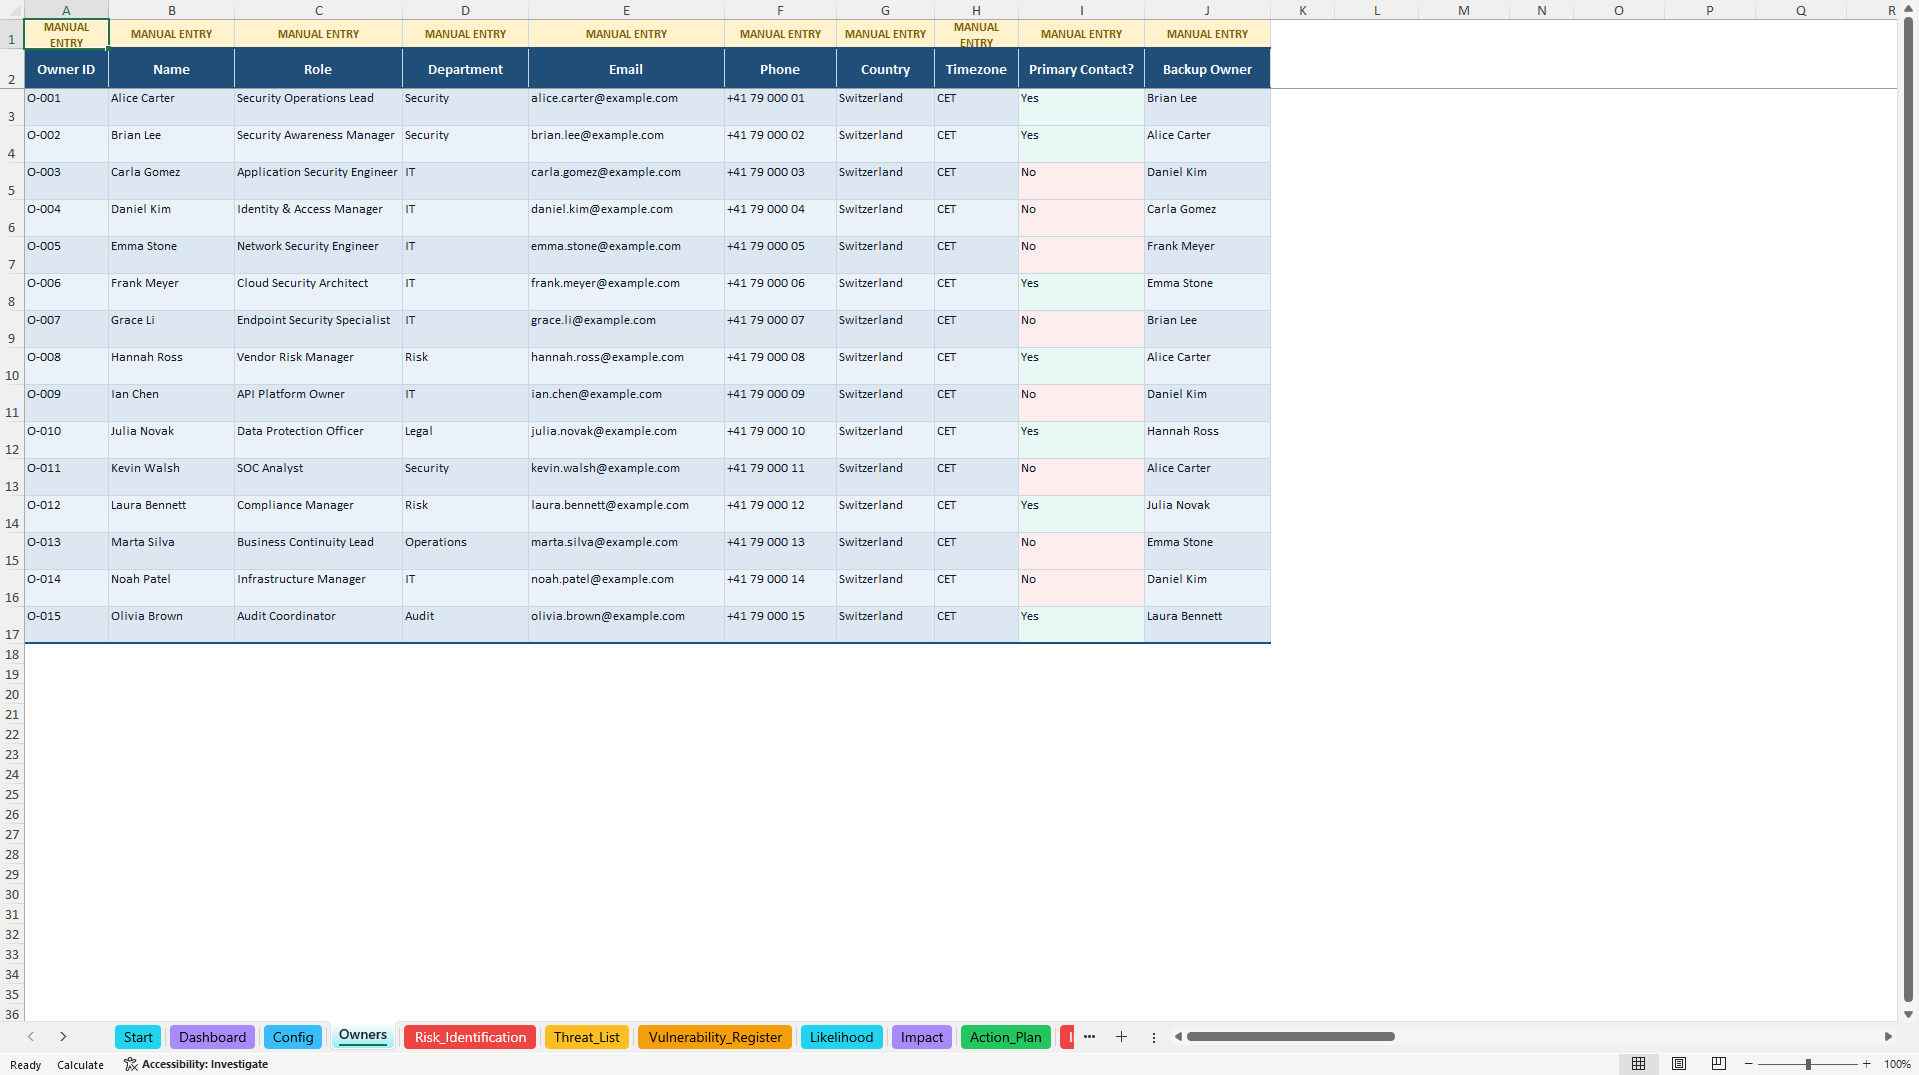
Task: Click Calculate in the status bar
Action: (80, 1065)
